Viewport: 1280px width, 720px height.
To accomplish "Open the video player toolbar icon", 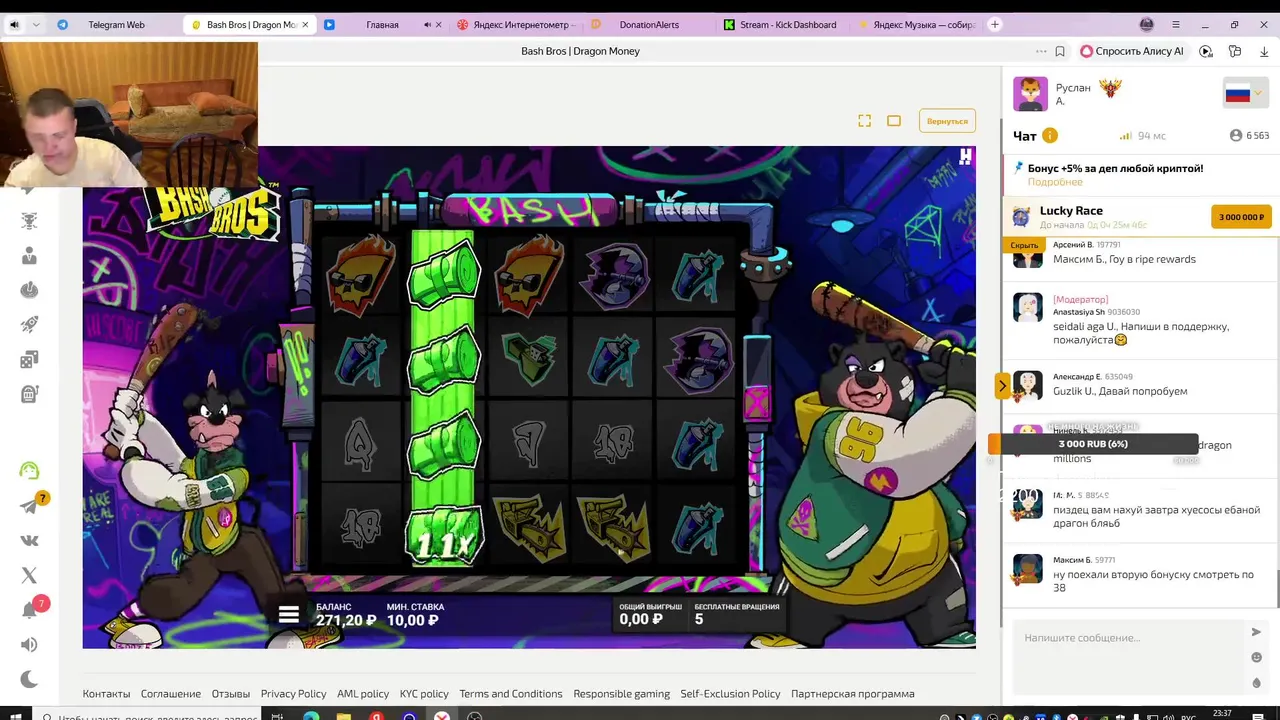I will click(1206, 51).
